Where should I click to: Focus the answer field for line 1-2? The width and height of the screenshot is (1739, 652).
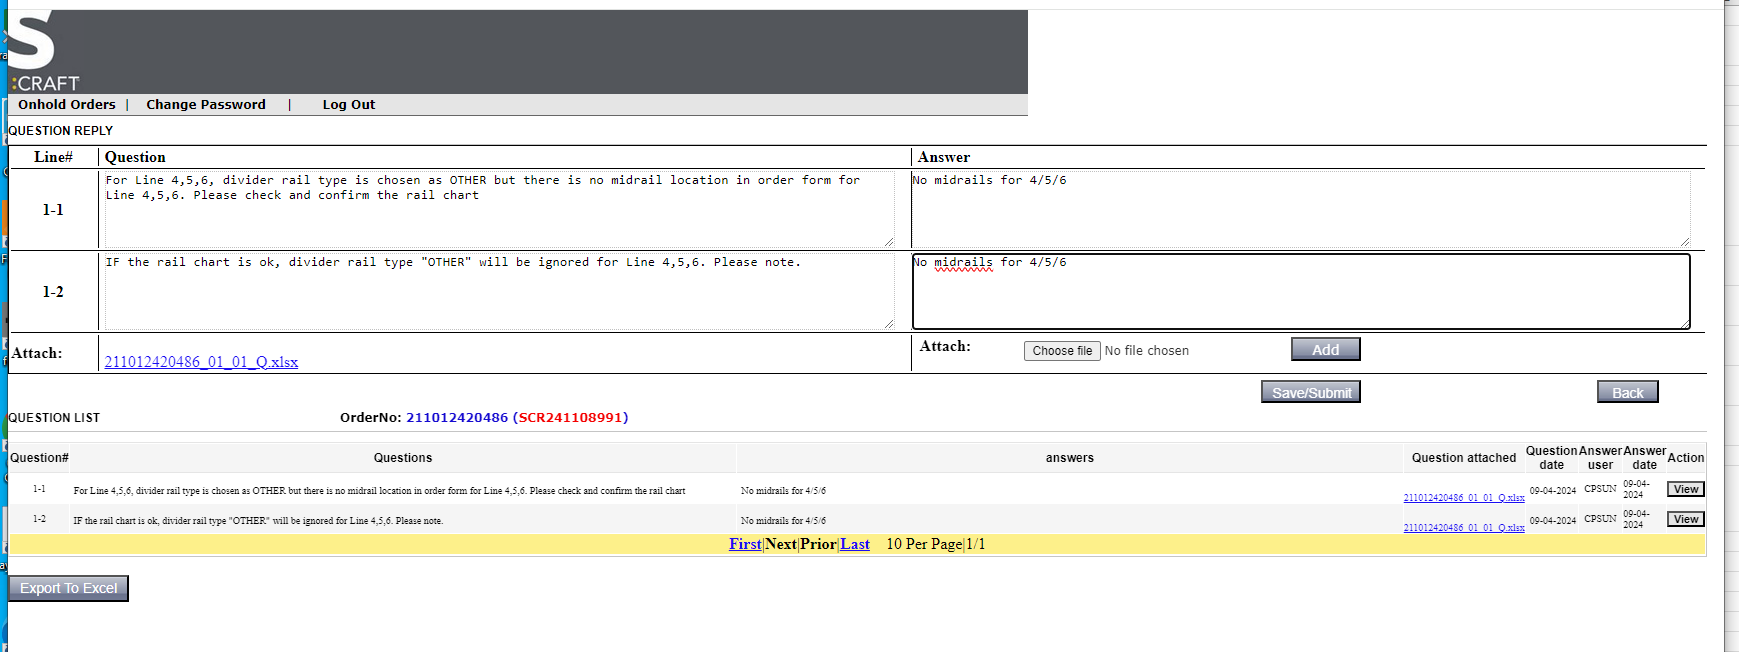1300,291
